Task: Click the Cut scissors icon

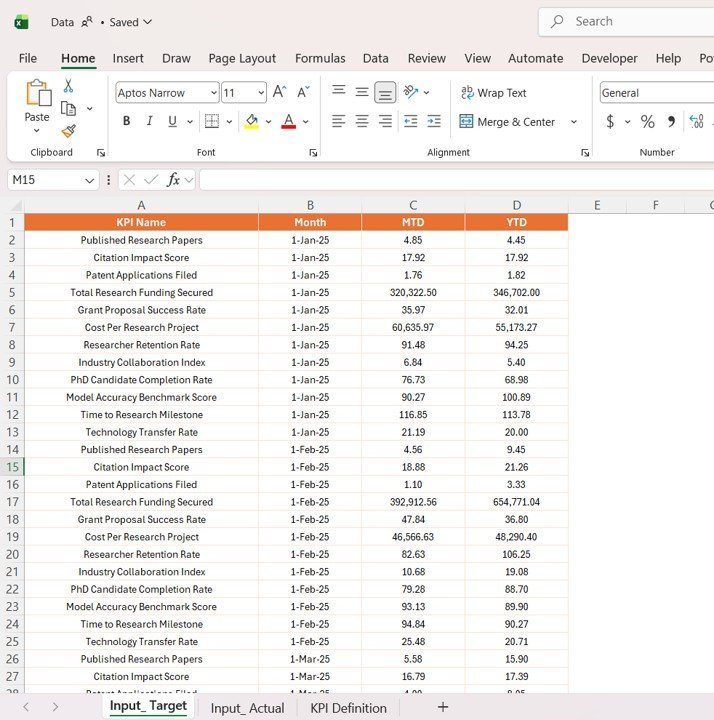Action: coord(68,86)
